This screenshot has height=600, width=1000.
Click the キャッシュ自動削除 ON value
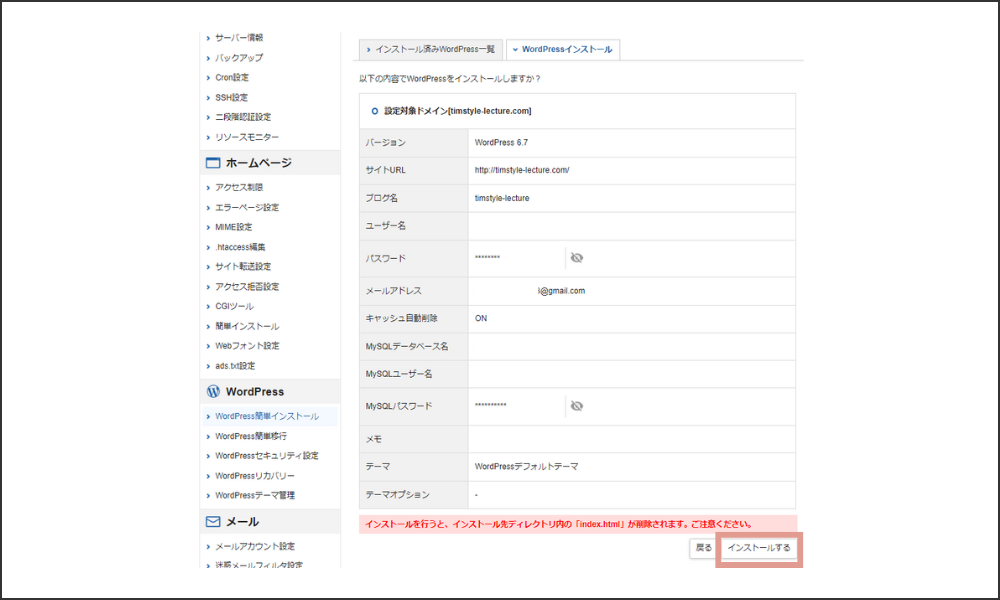(481, 318)
